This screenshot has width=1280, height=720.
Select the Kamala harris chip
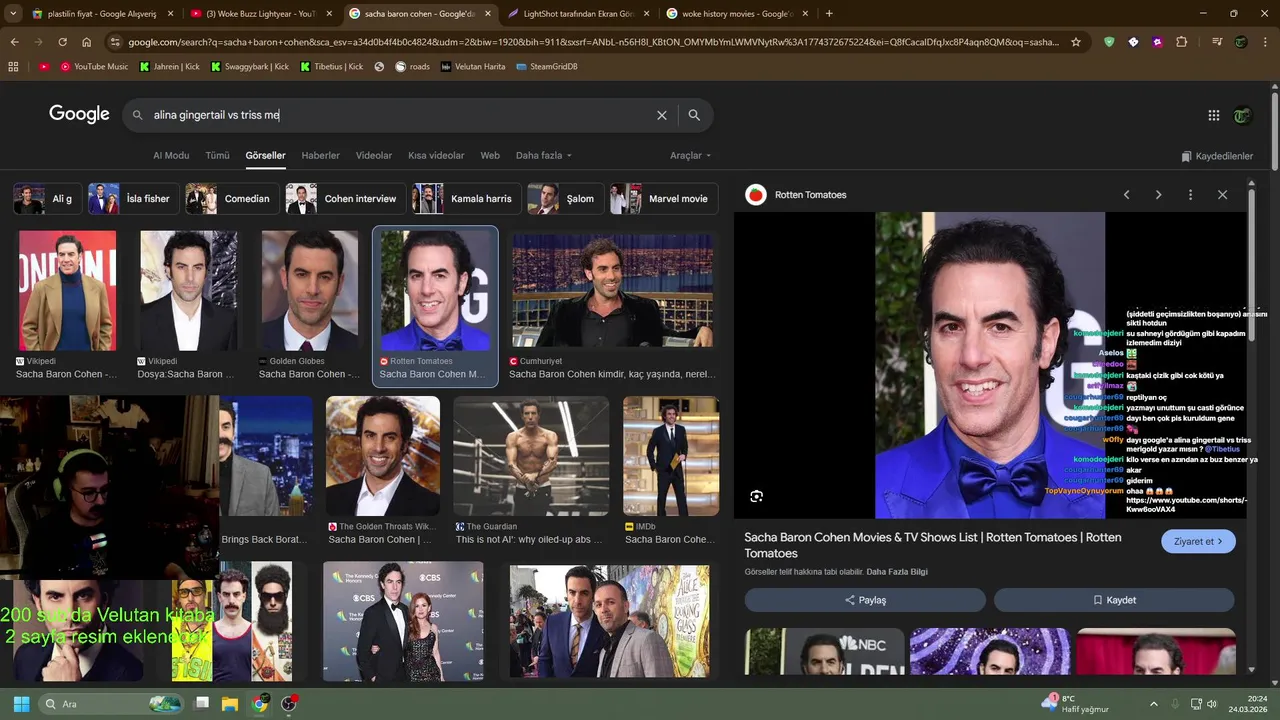pyautogui.click(x=467, y=199)
